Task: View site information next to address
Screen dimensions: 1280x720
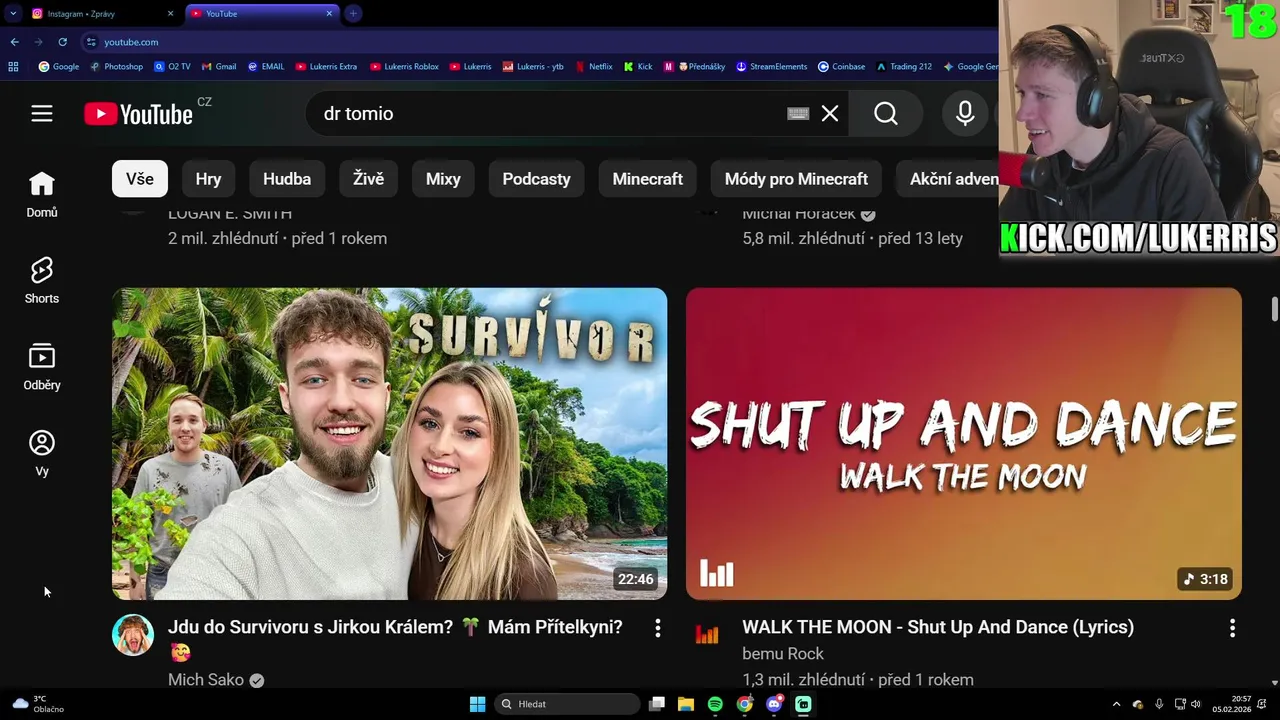Action: tap(91, 42)
